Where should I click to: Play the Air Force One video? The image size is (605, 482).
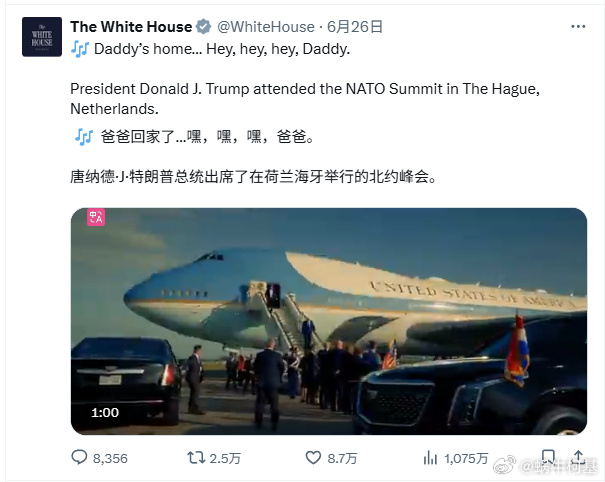click(x=329, y=321)
